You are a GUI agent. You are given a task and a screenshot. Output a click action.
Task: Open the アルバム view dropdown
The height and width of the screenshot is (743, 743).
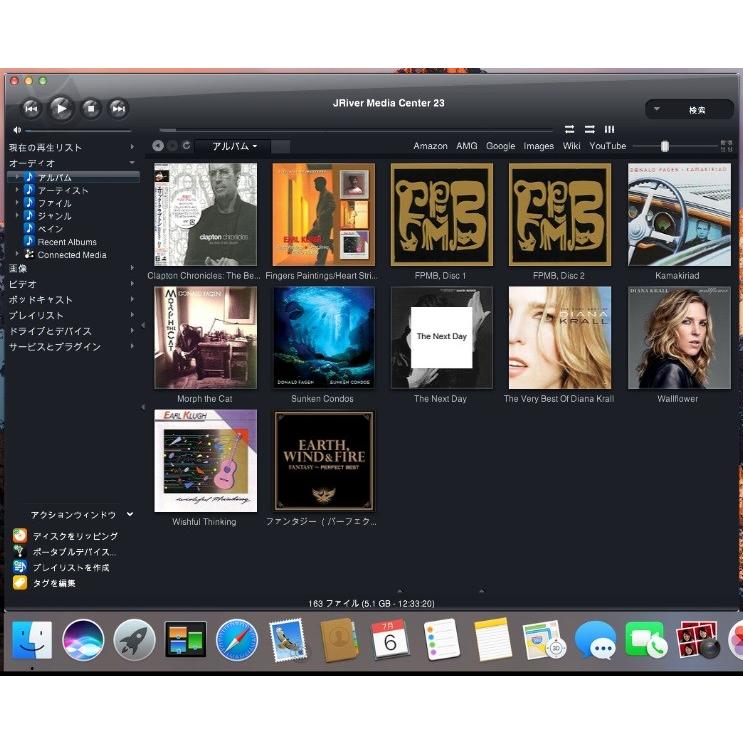point(234,146)
